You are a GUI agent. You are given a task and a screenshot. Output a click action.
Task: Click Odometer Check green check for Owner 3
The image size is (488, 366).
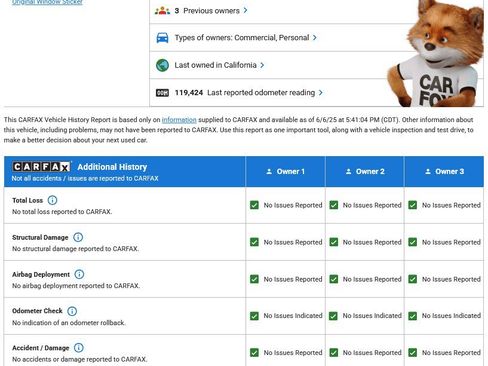pyautogui.click(x=413, y=316)
